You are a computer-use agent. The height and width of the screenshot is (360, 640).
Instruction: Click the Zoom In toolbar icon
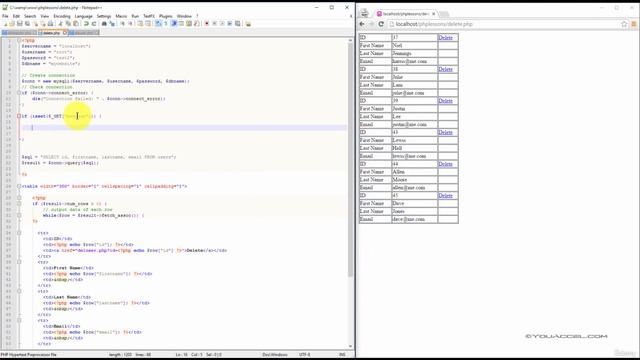pyautogui.click(x=122, y=24)
